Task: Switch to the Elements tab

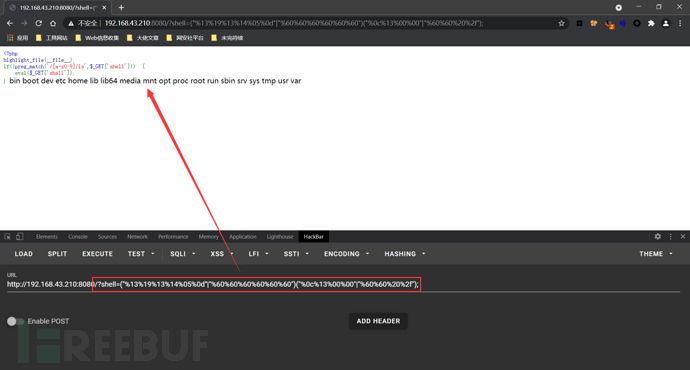Action: click(x=47, y=237)
